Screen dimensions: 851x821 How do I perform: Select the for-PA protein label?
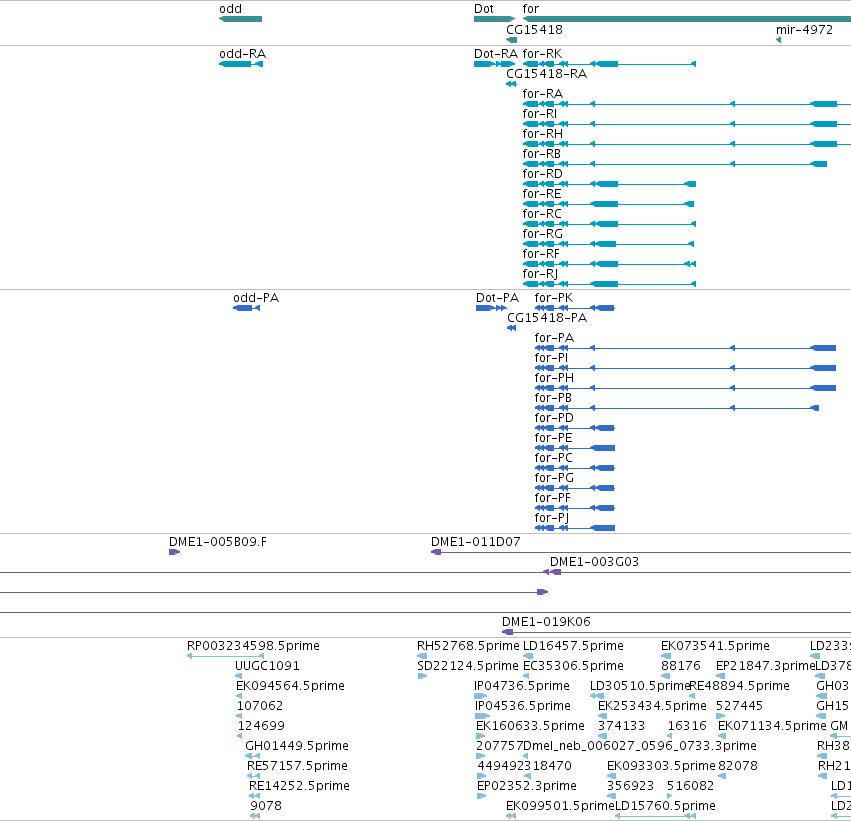[x=554, y=338]
